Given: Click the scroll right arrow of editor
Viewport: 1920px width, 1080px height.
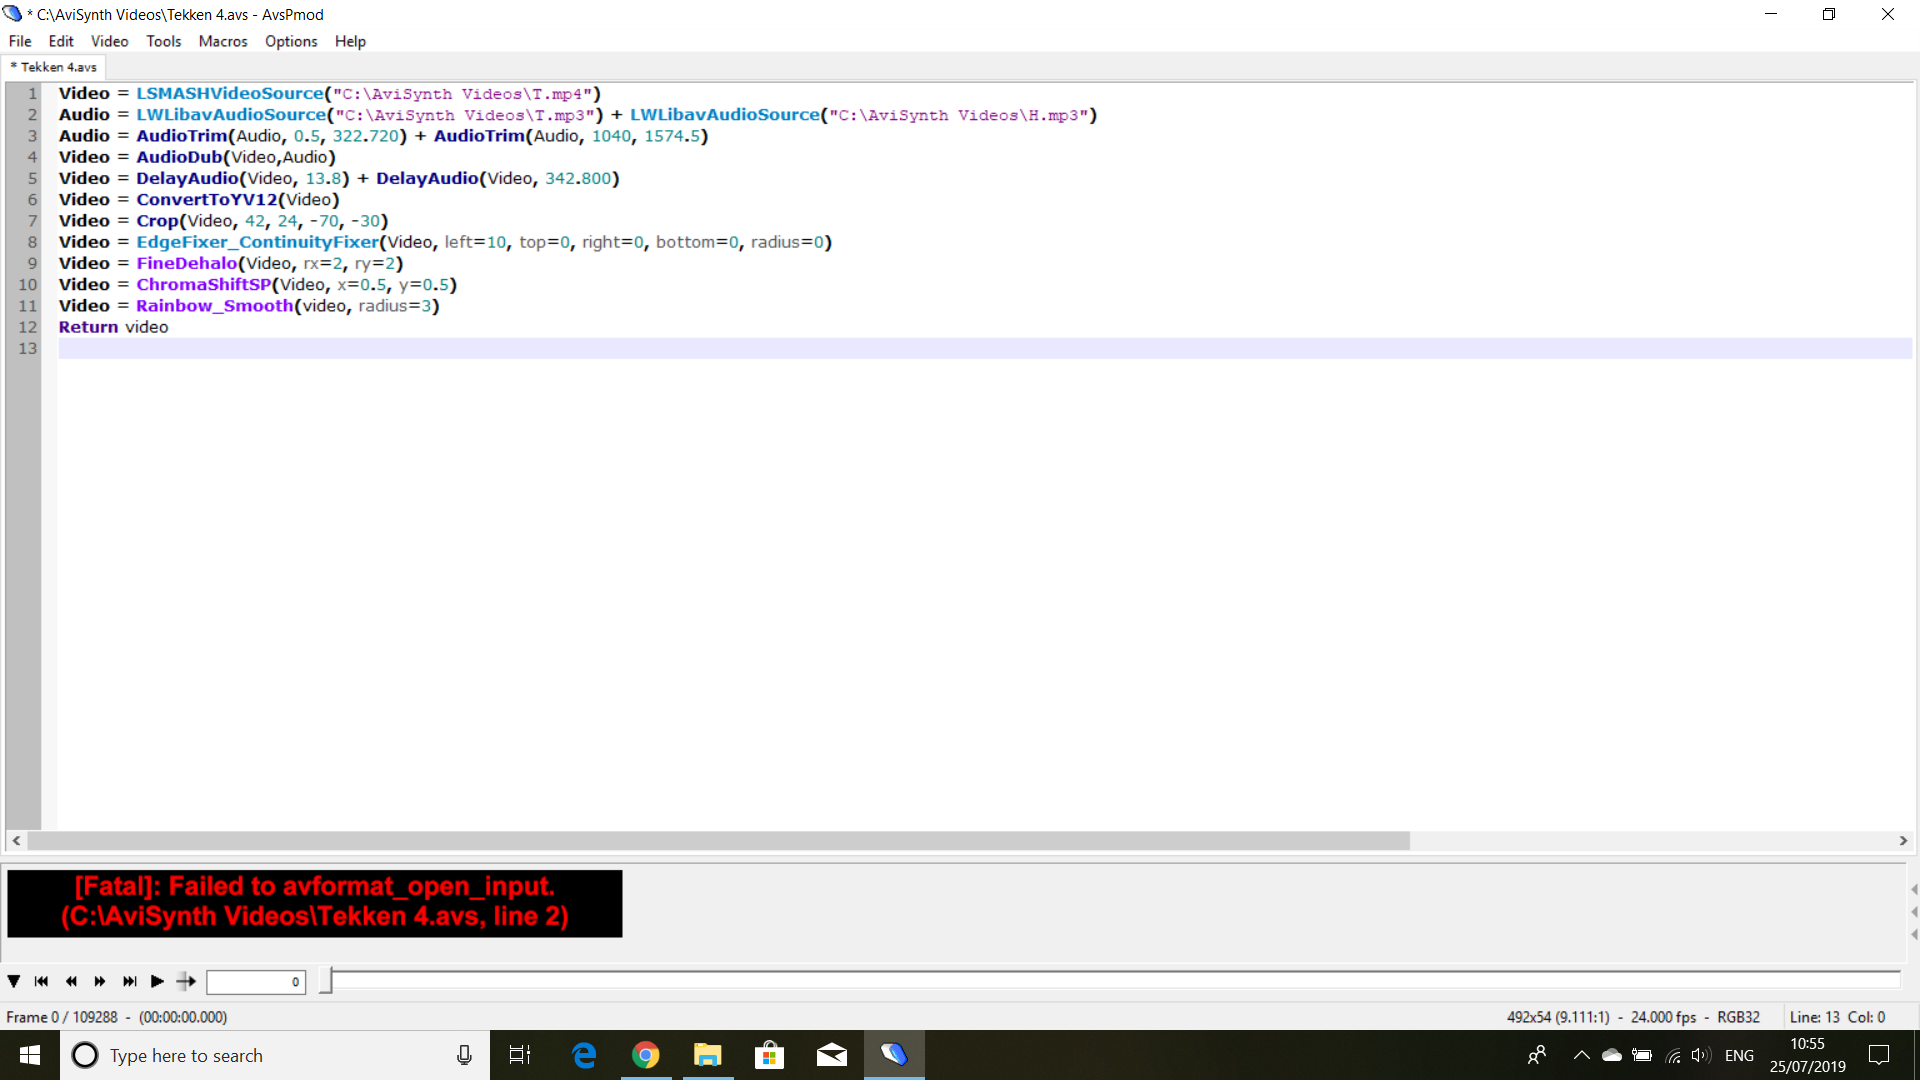Looking at the screenshot, I should [1903, 841].
